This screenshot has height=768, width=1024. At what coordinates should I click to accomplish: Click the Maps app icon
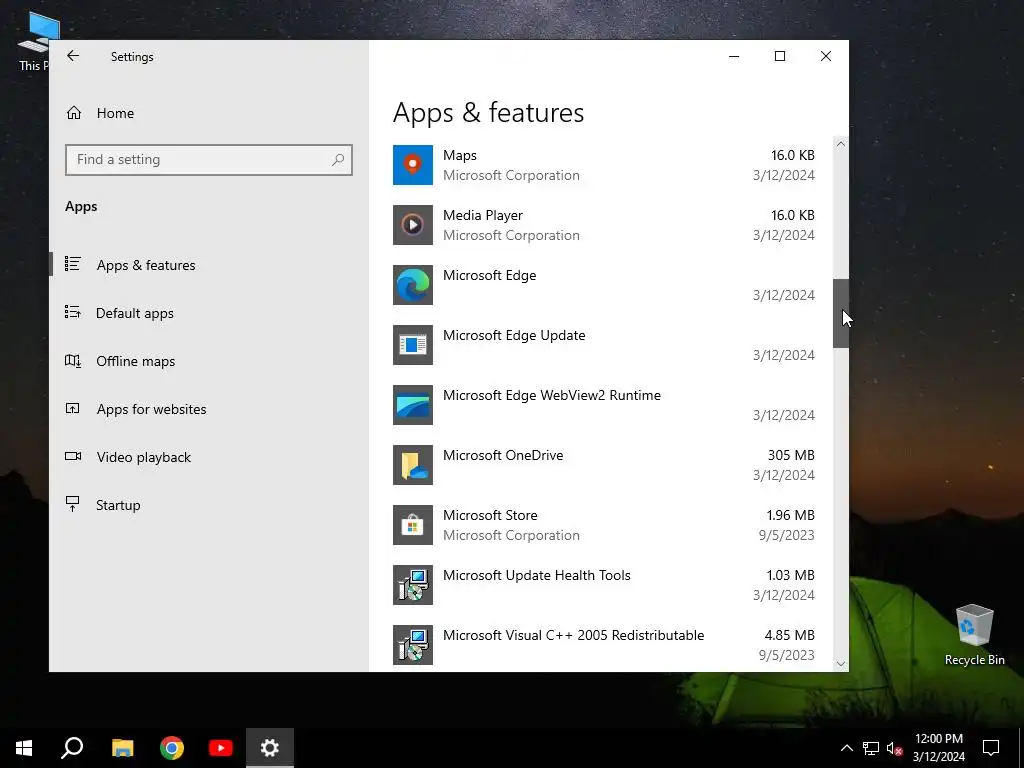[x=413, y=165]
